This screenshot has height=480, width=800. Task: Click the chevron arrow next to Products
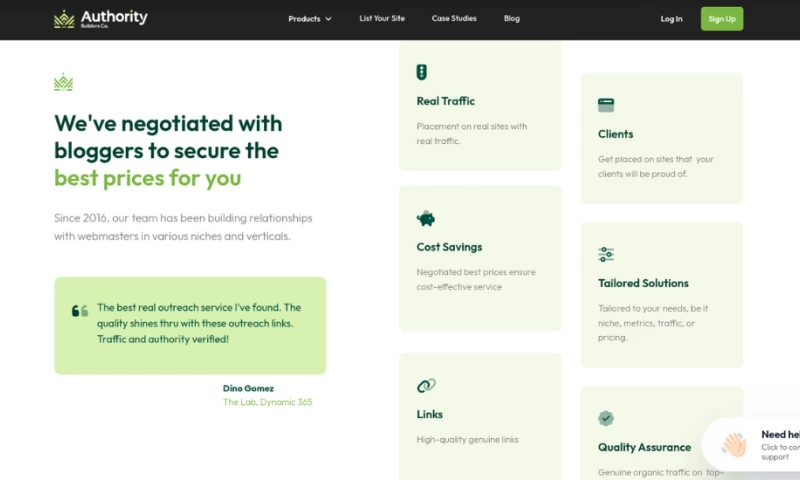tap(328, 19)
